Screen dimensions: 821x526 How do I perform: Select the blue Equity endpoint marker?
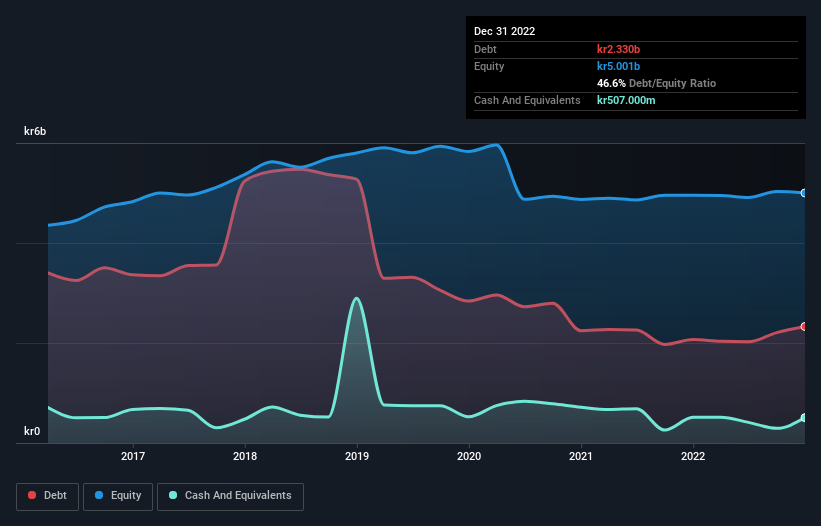click(x=804, y=193)
